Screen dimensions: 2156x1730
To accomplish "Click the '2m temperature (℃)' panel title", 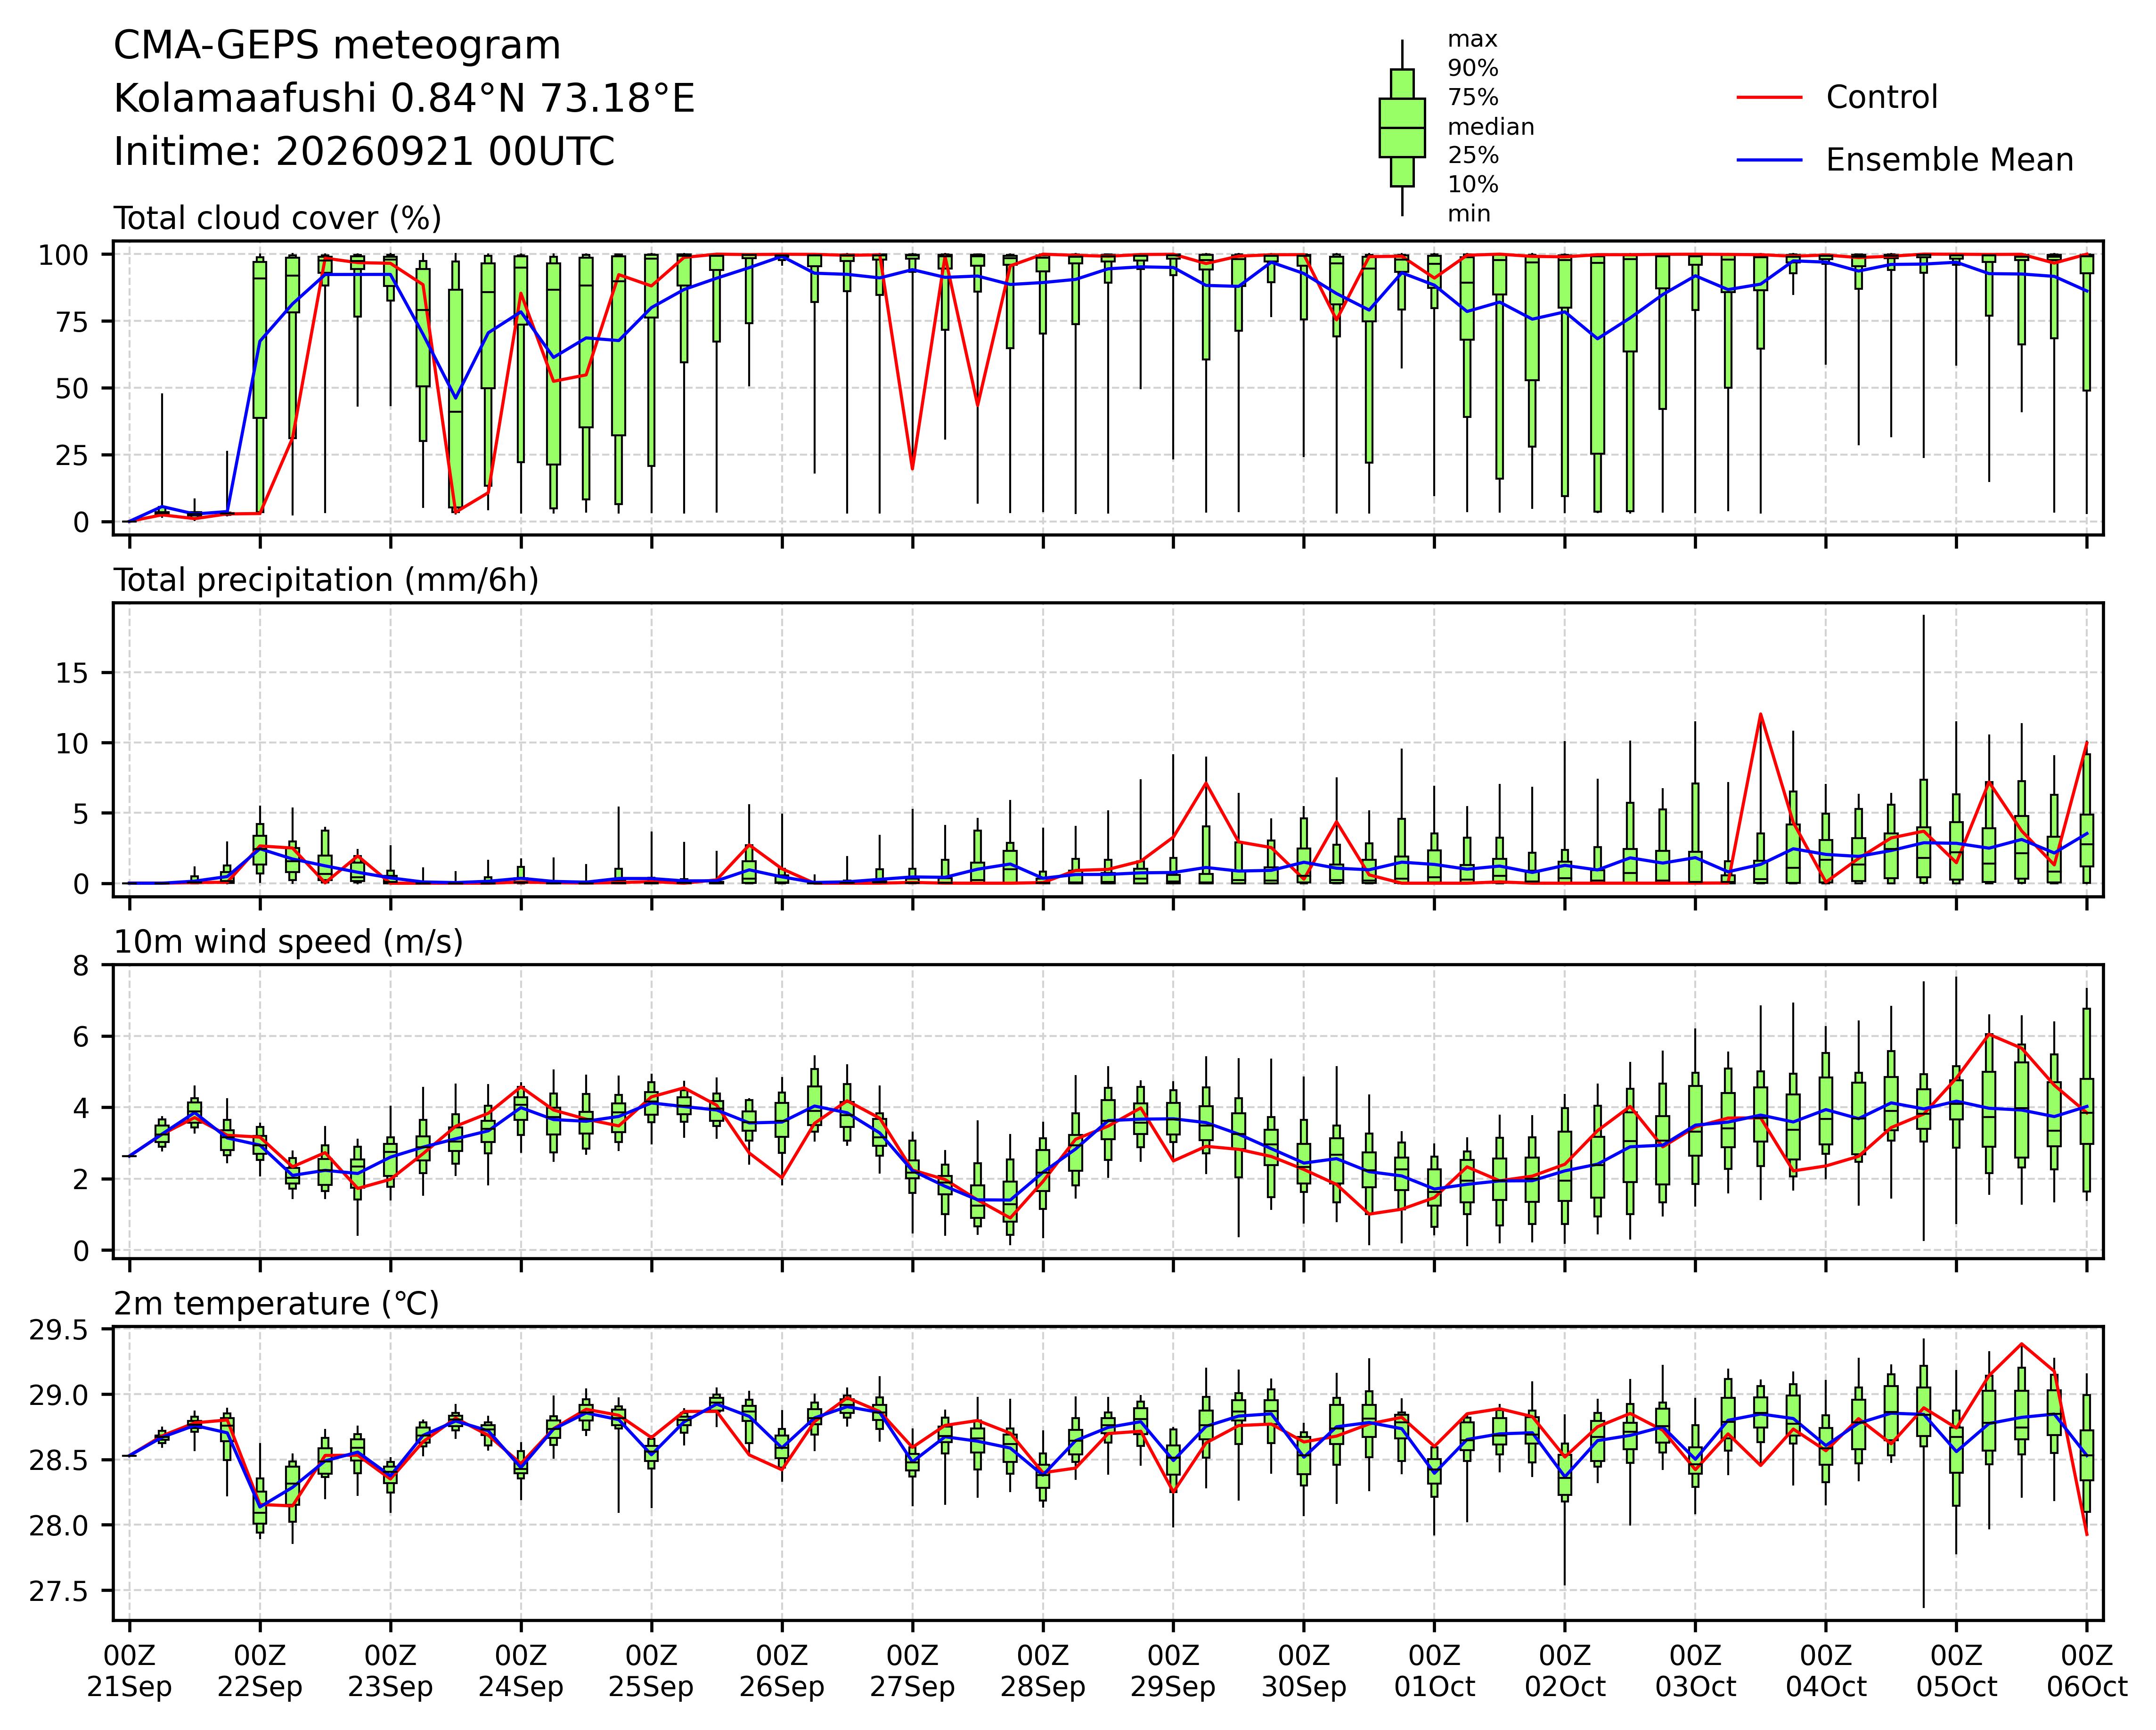I will [x=276, y=1305].
